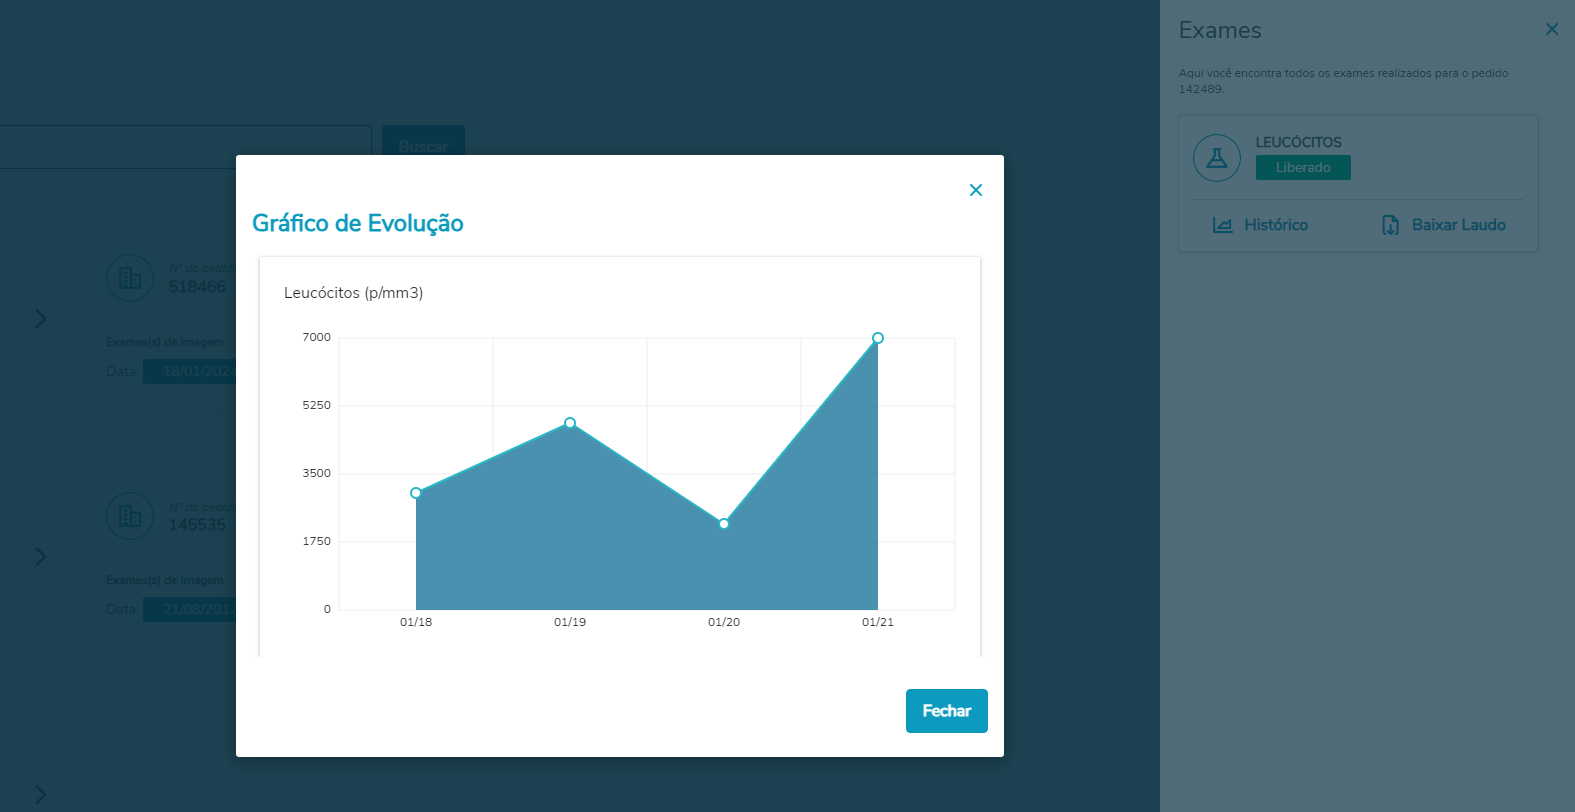1575x812 pixels.
Task: Click order number 145535
Action: point(198,525)
